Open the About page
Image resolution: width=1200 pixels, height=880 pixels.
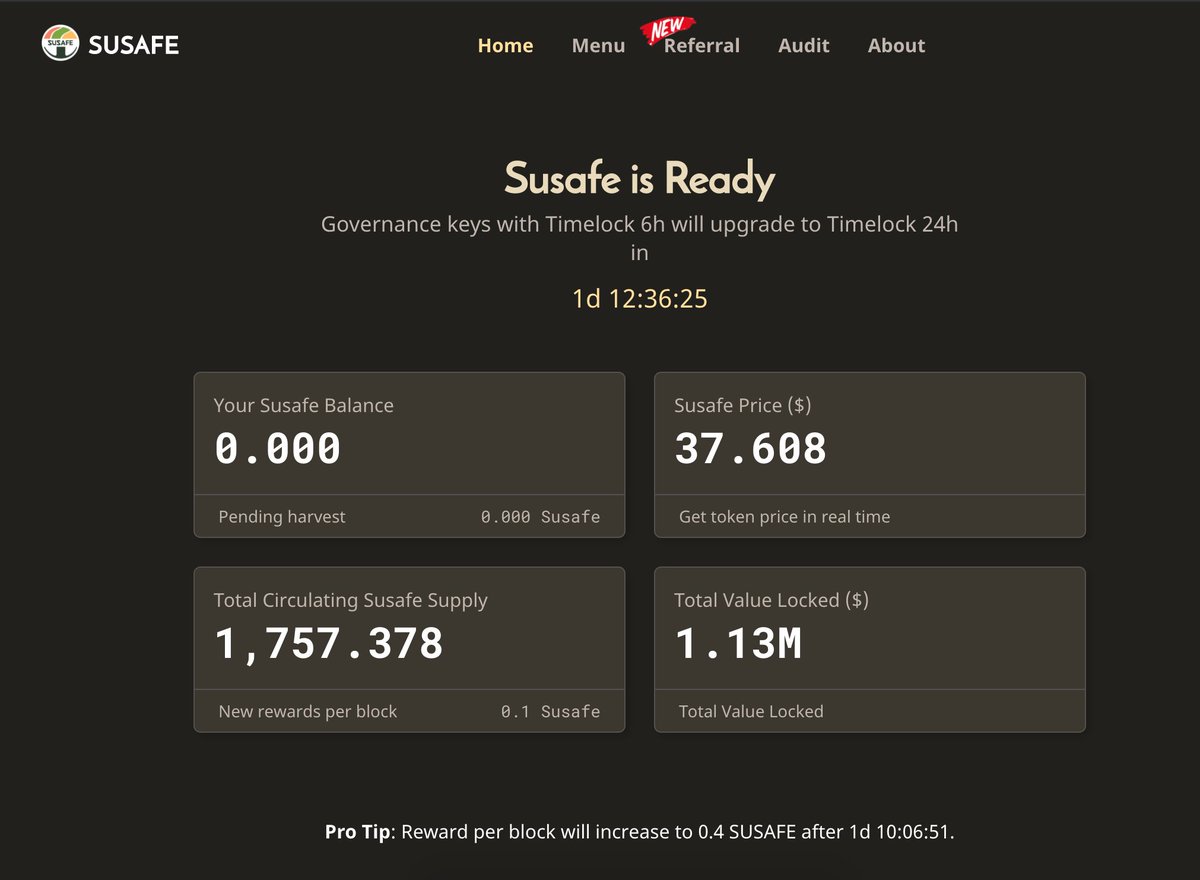(x=896, y=46)
